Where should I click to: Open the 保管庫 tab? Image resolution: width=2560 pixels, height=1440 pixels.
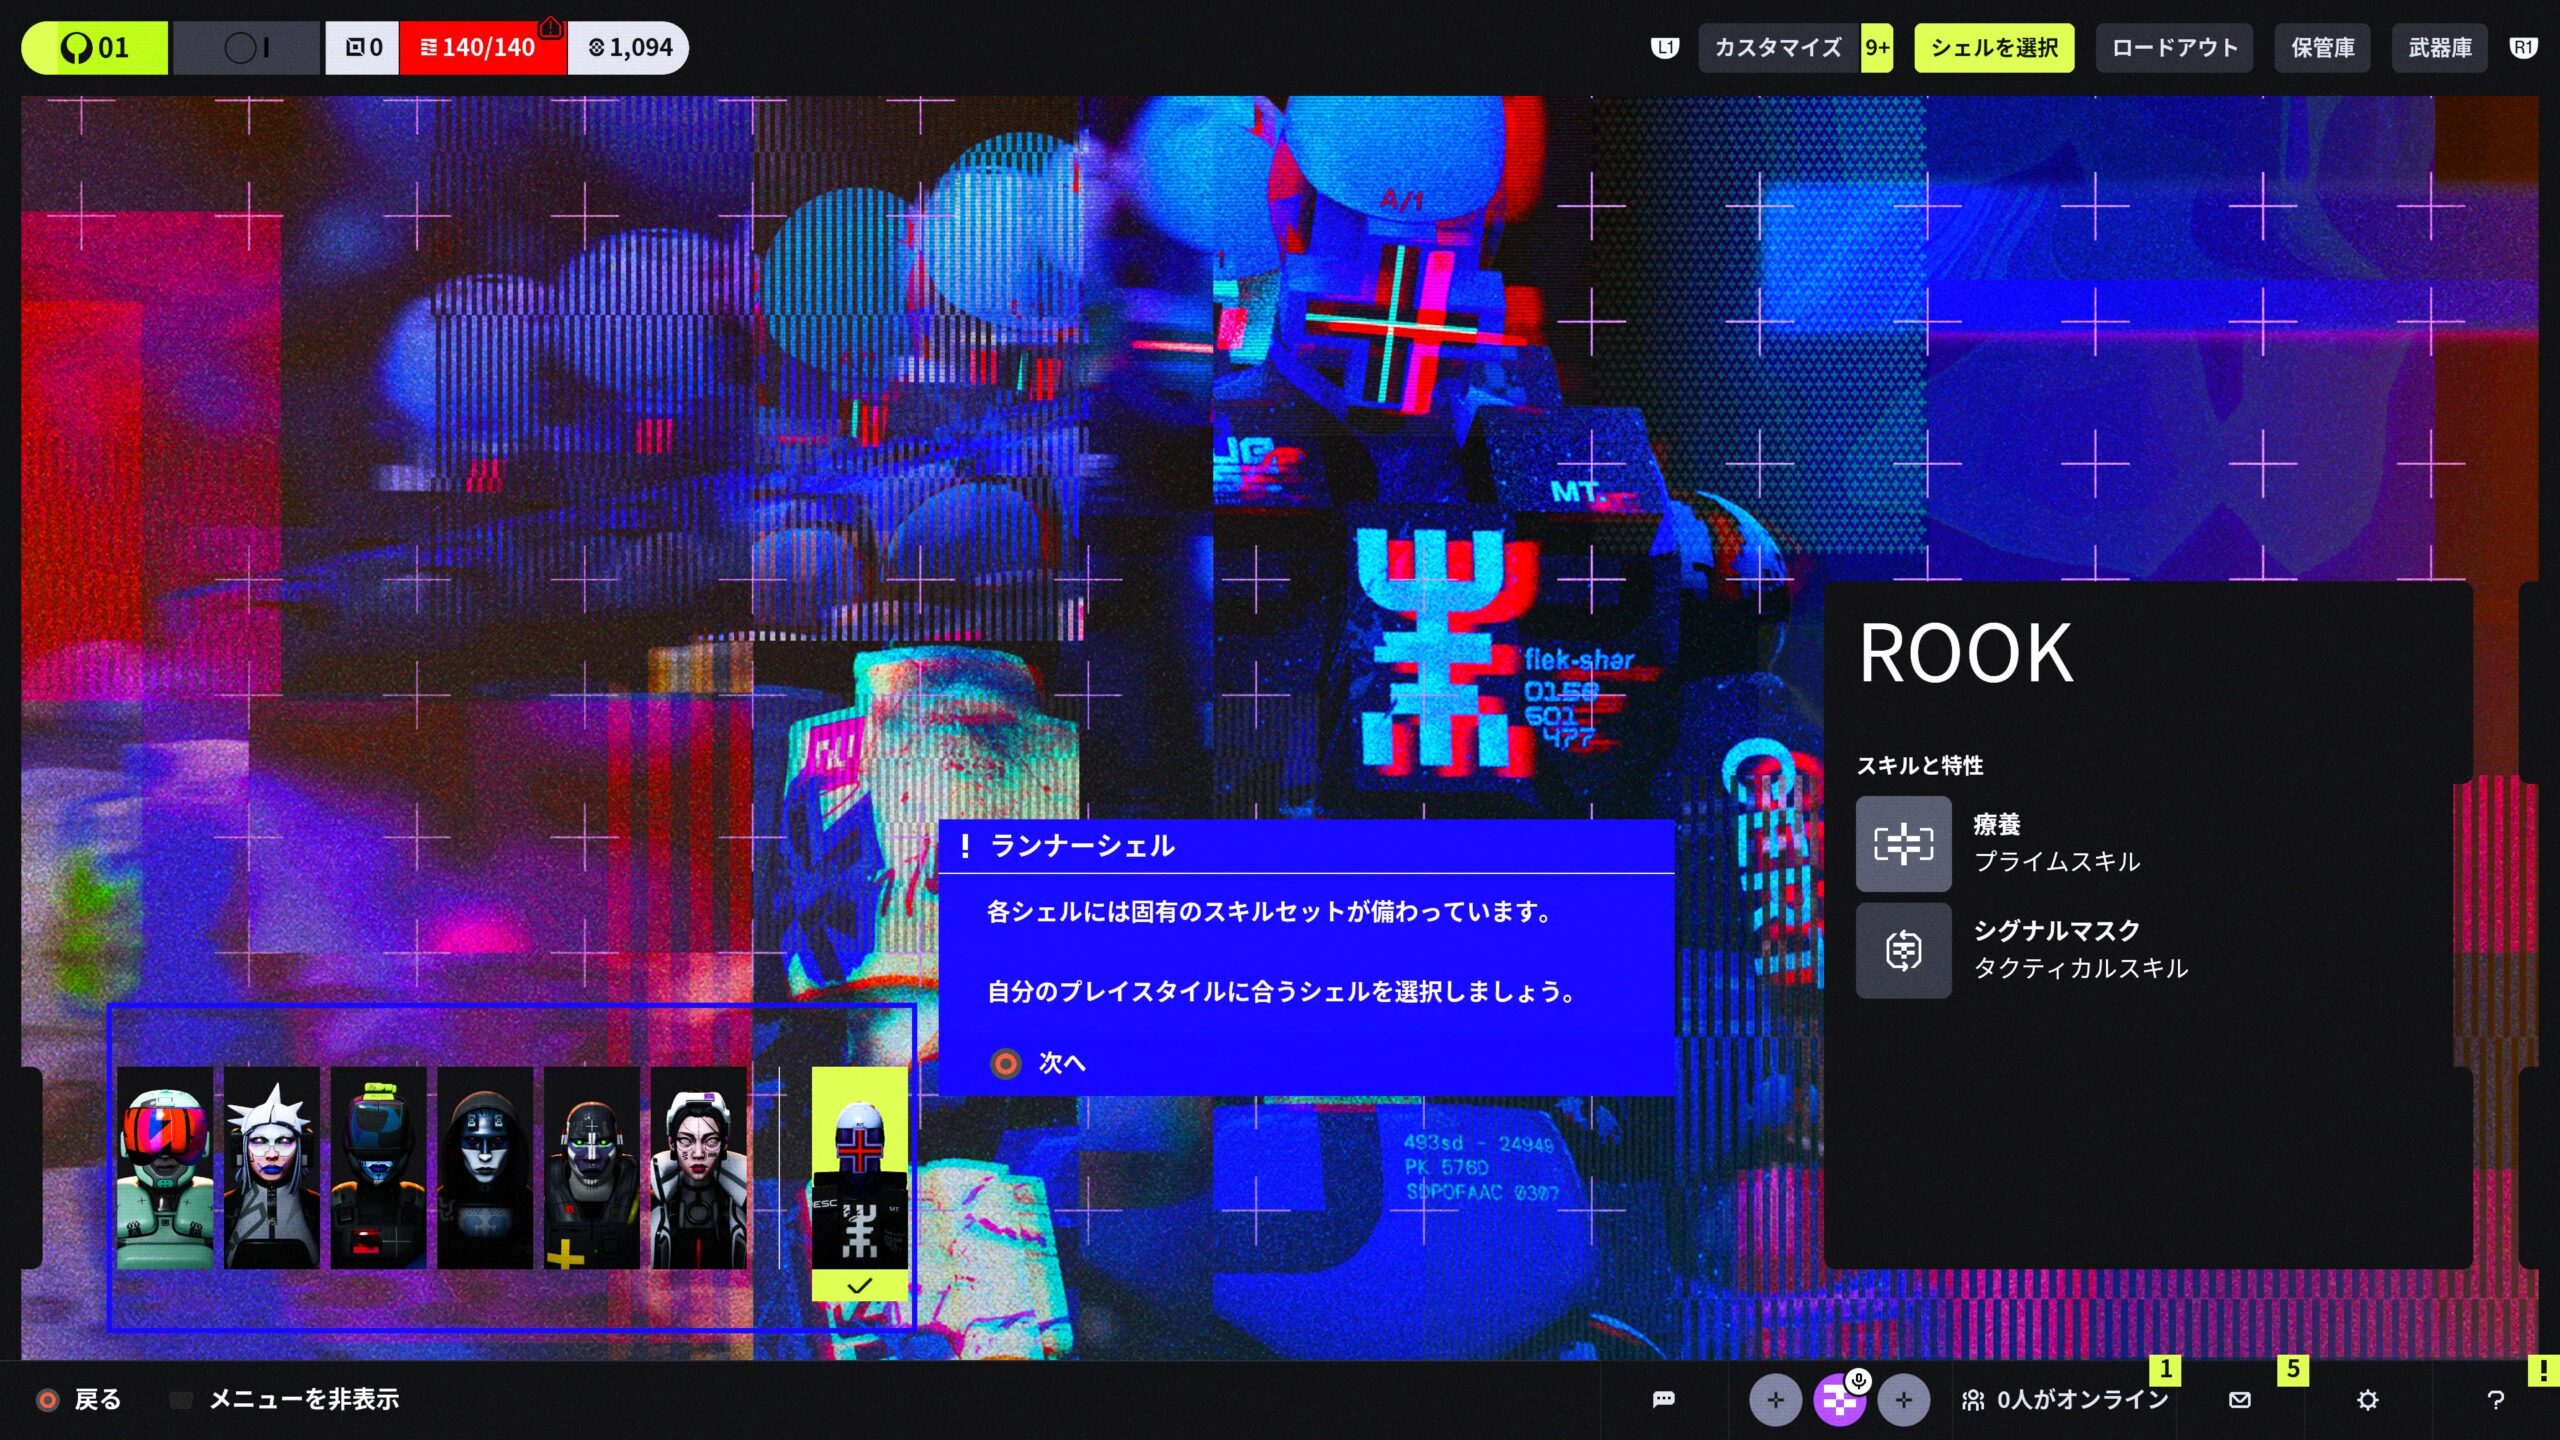tap(2322, 47)
